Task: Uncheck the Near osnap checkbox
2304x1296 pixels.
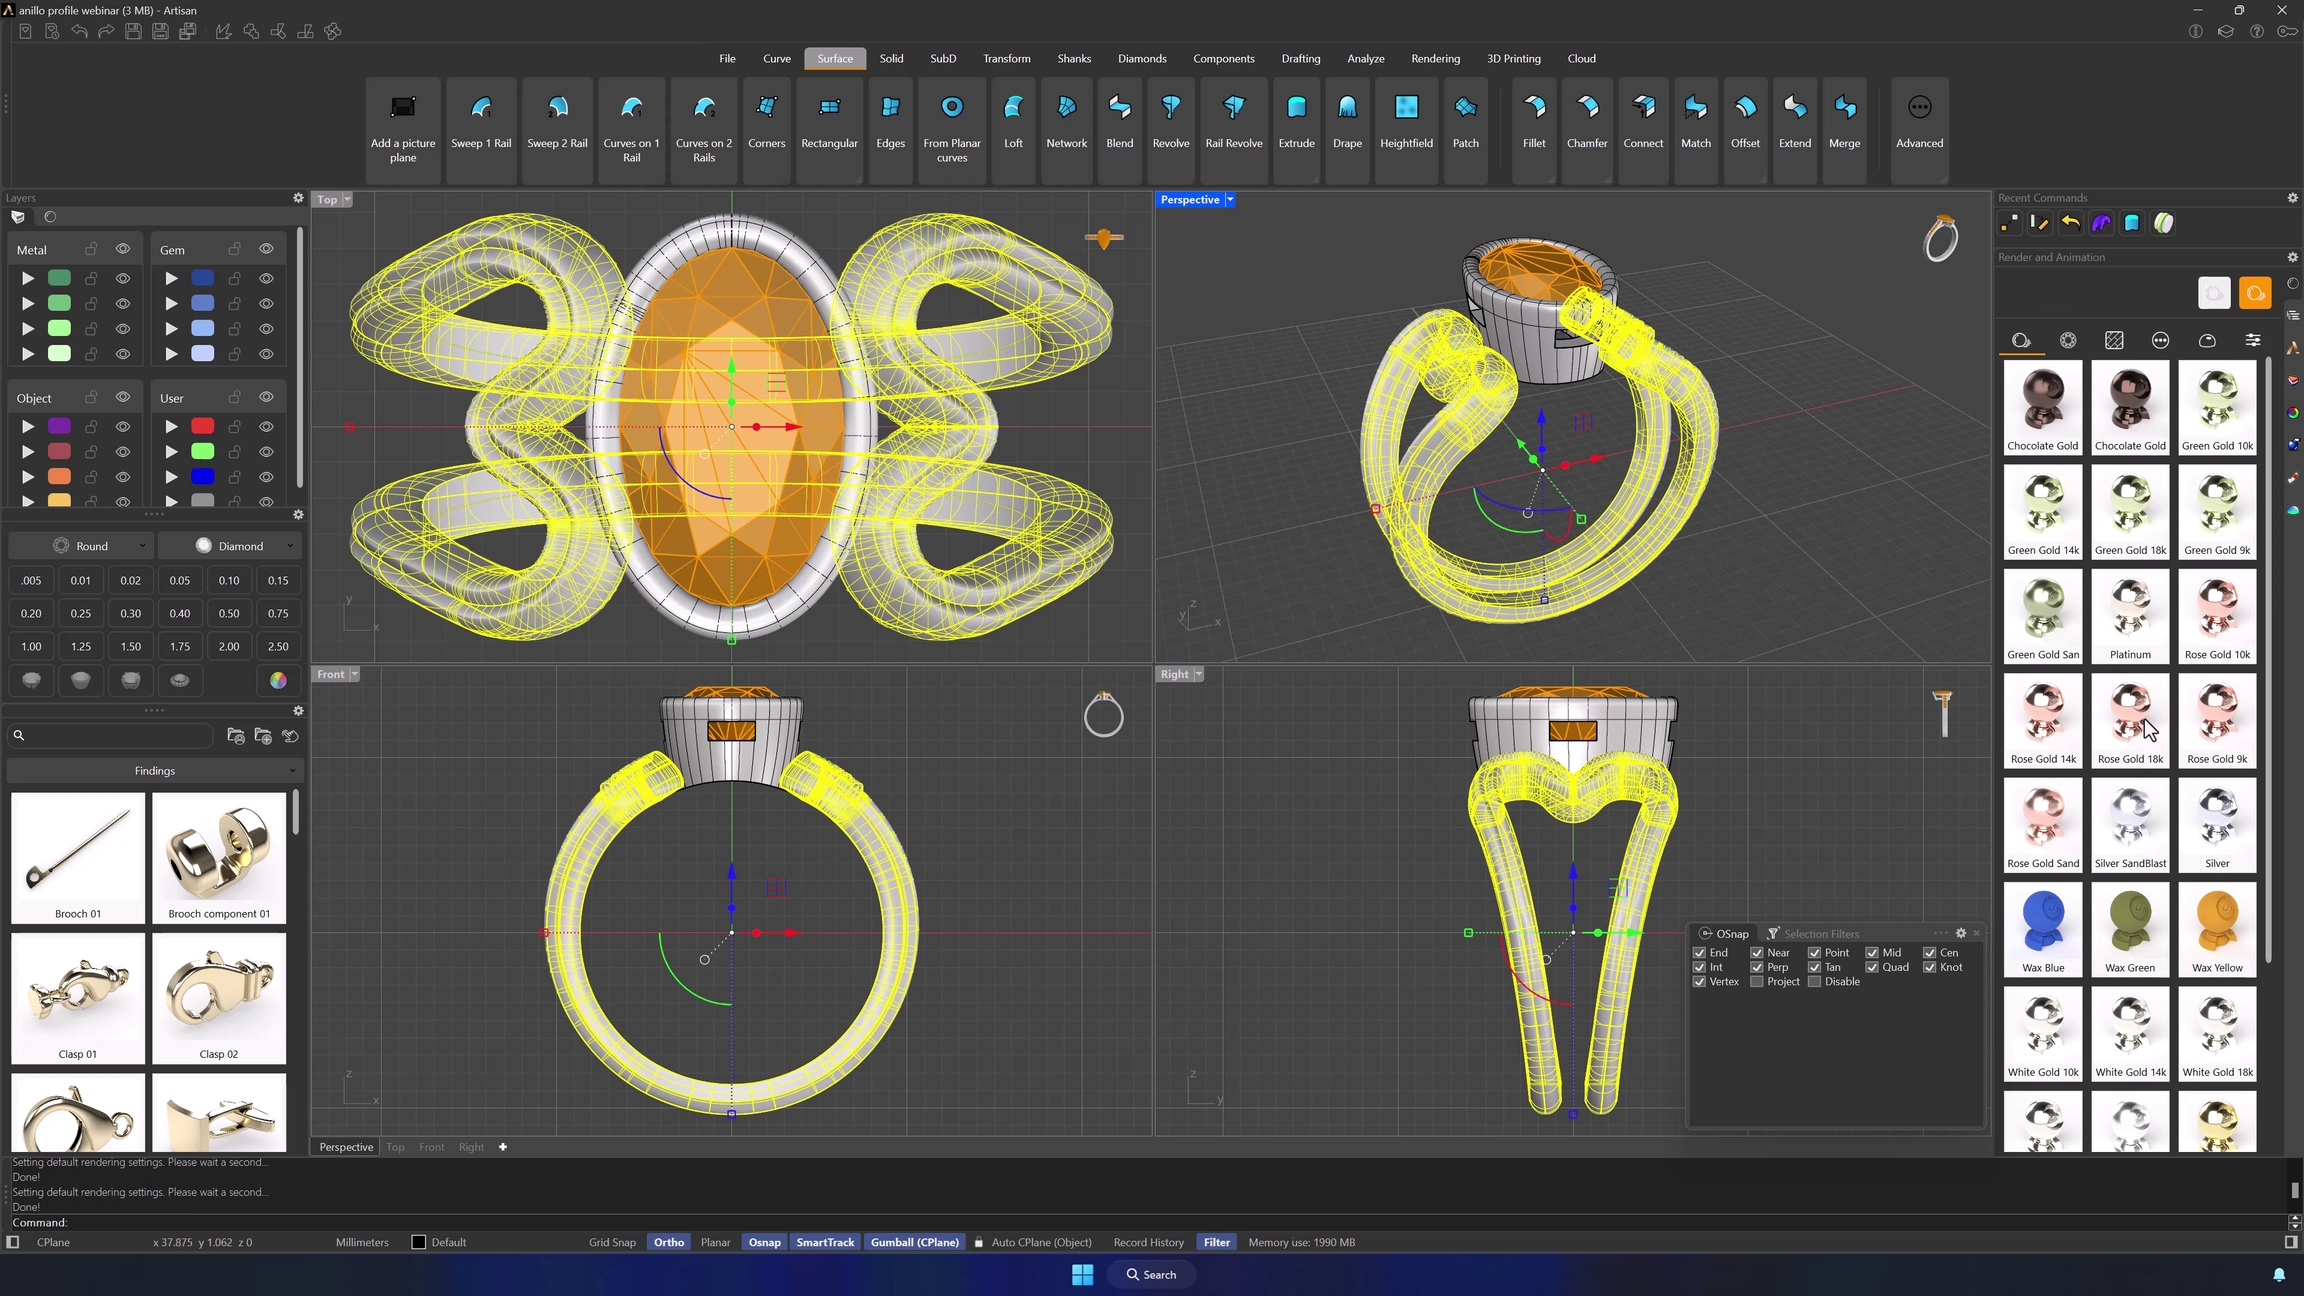Action: 1756,953
